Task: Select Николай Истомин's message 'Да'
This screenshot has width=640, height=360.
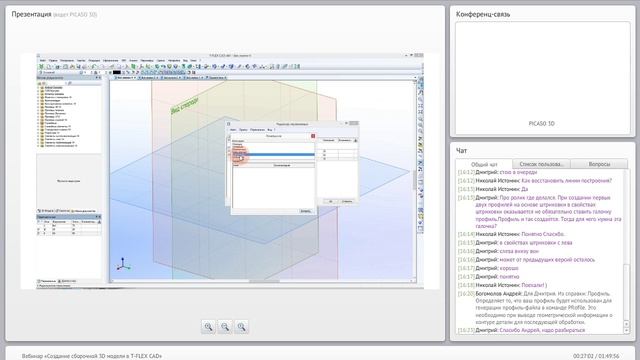Action: pos(524,189)
